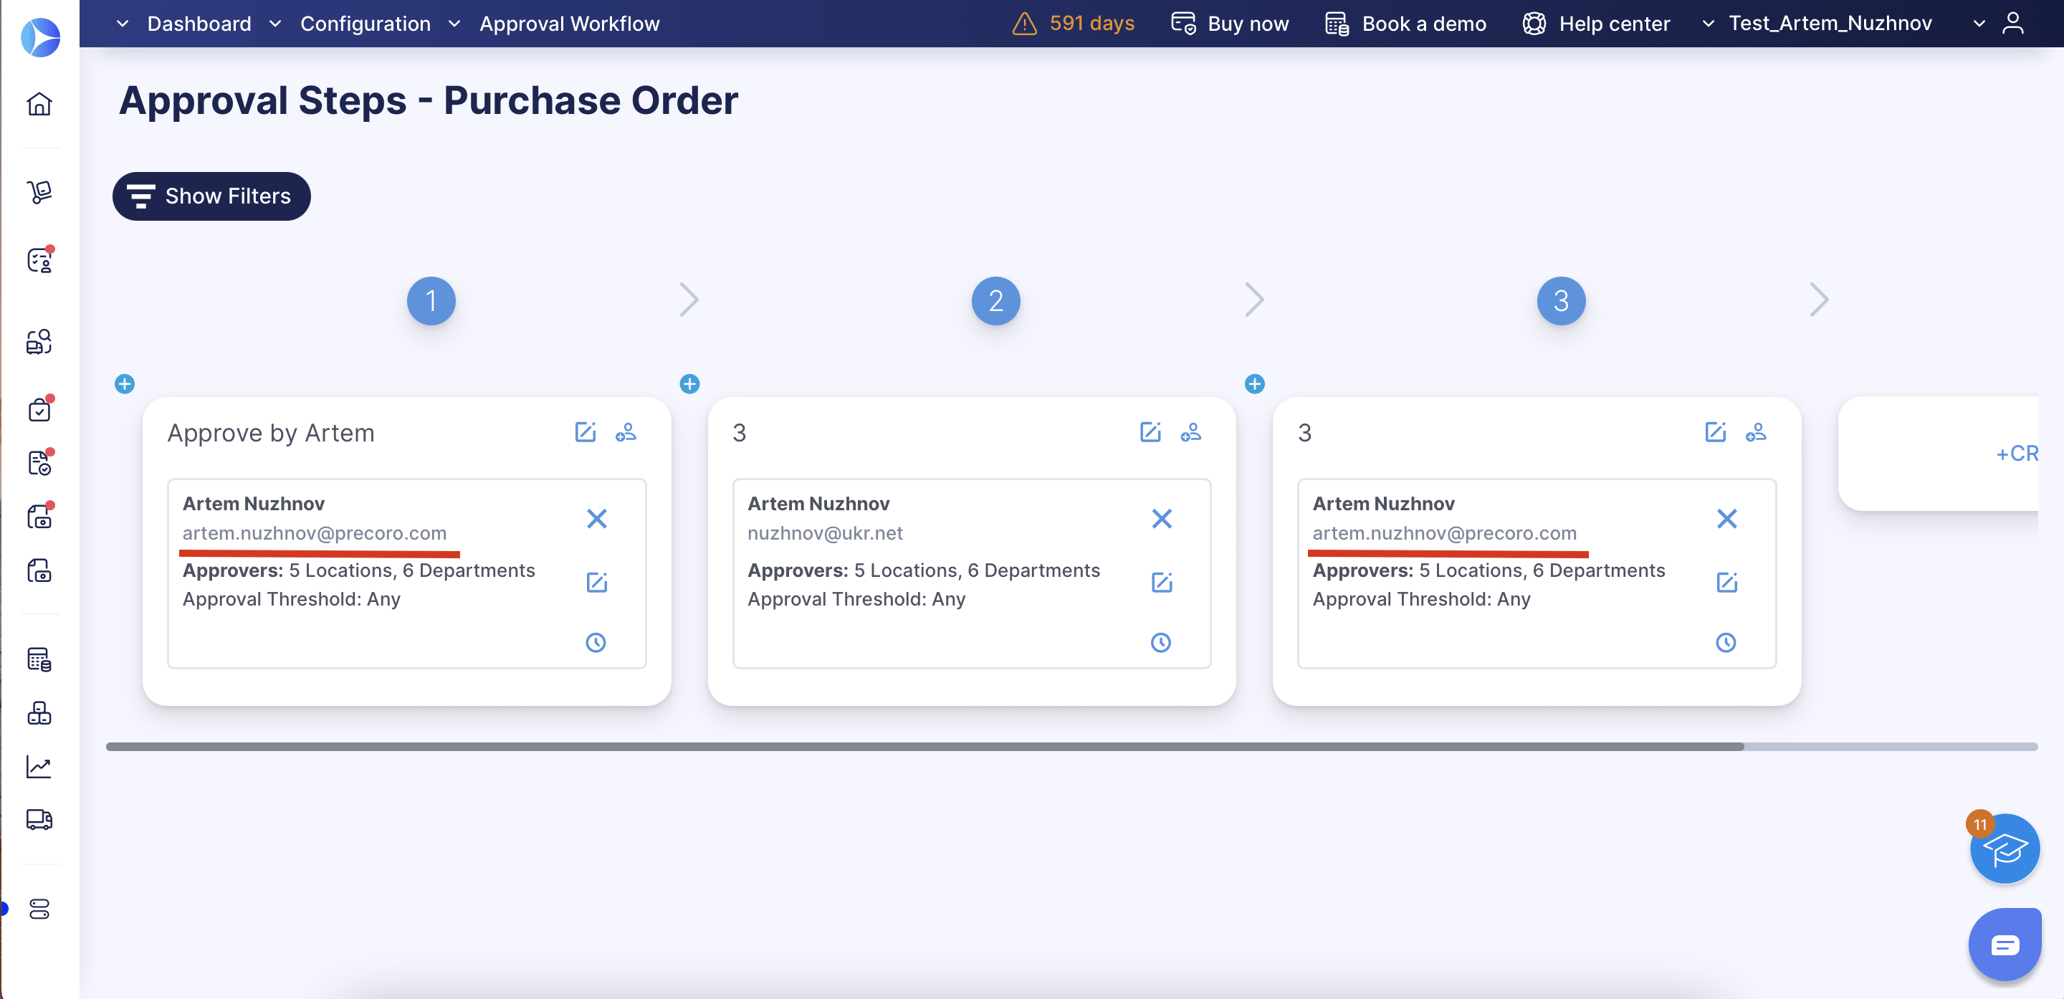Remove Artem Nuzhnov from step 2

coord(1162,519)
